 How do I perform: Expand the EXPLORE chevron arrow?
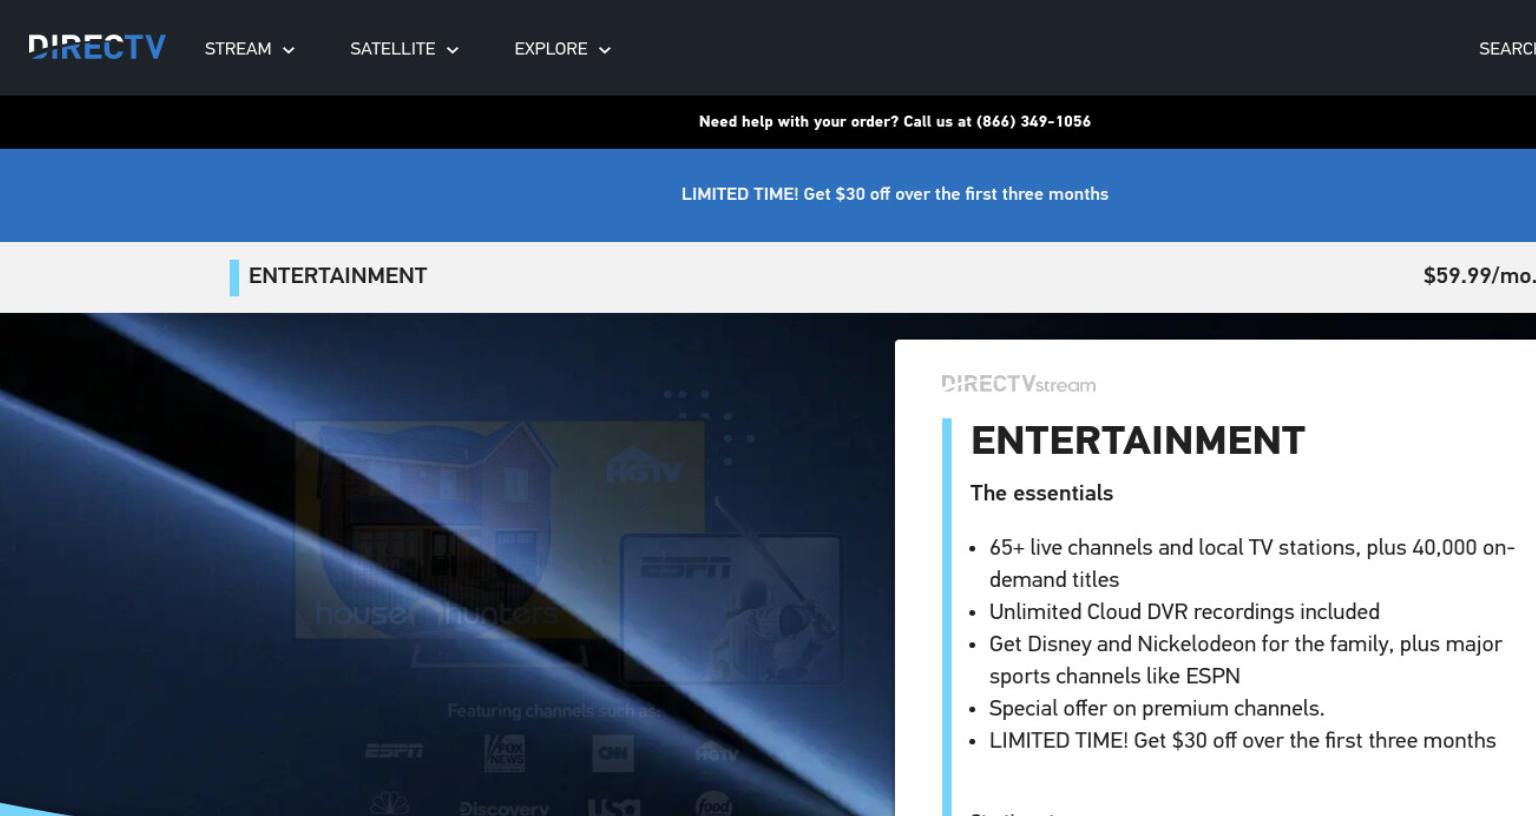click(x=604, y=50)
